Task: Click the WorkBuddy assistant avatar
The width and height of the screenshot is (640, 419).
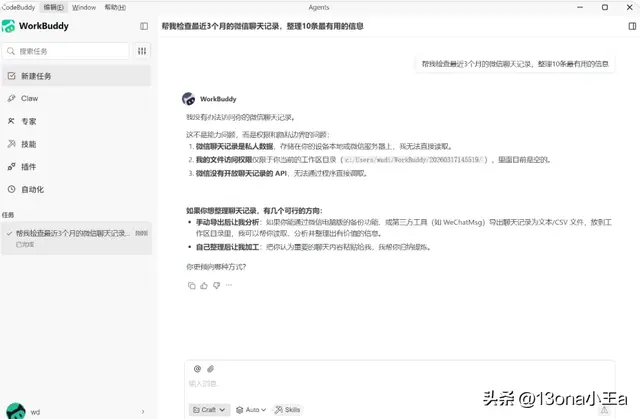Action: 188,99
